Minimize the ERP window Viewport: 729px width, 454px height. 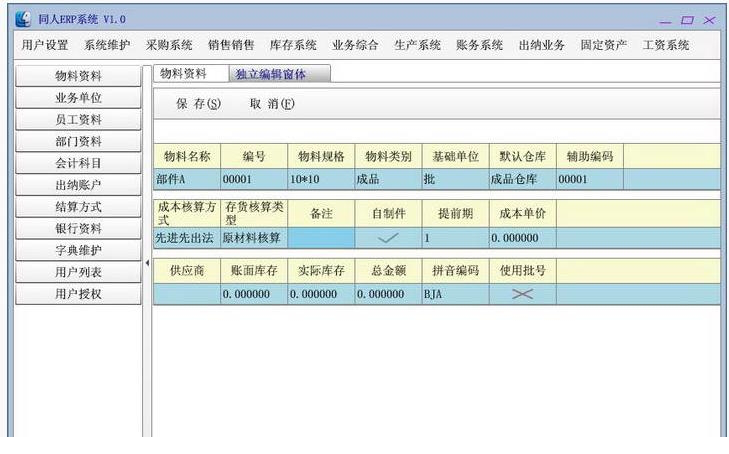tap(666, 21)
